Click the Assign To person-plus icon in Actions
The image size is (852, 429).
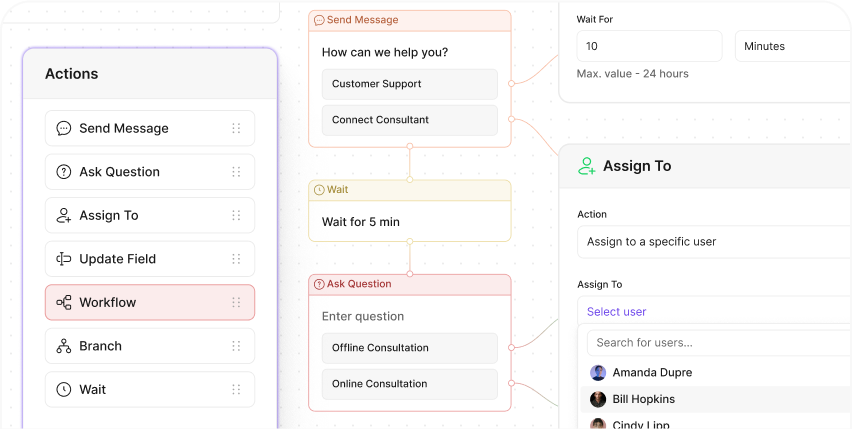pos(64,215)
